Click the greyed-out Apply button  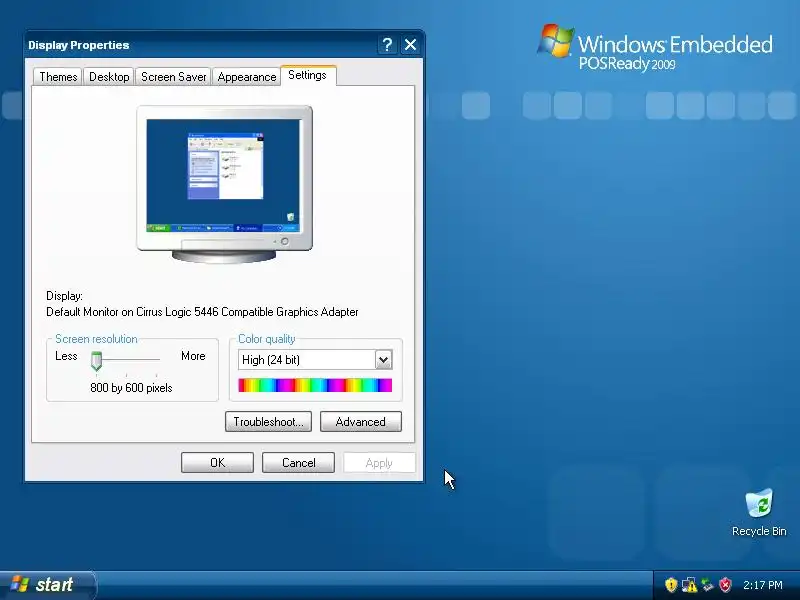[x=379, y=463]
